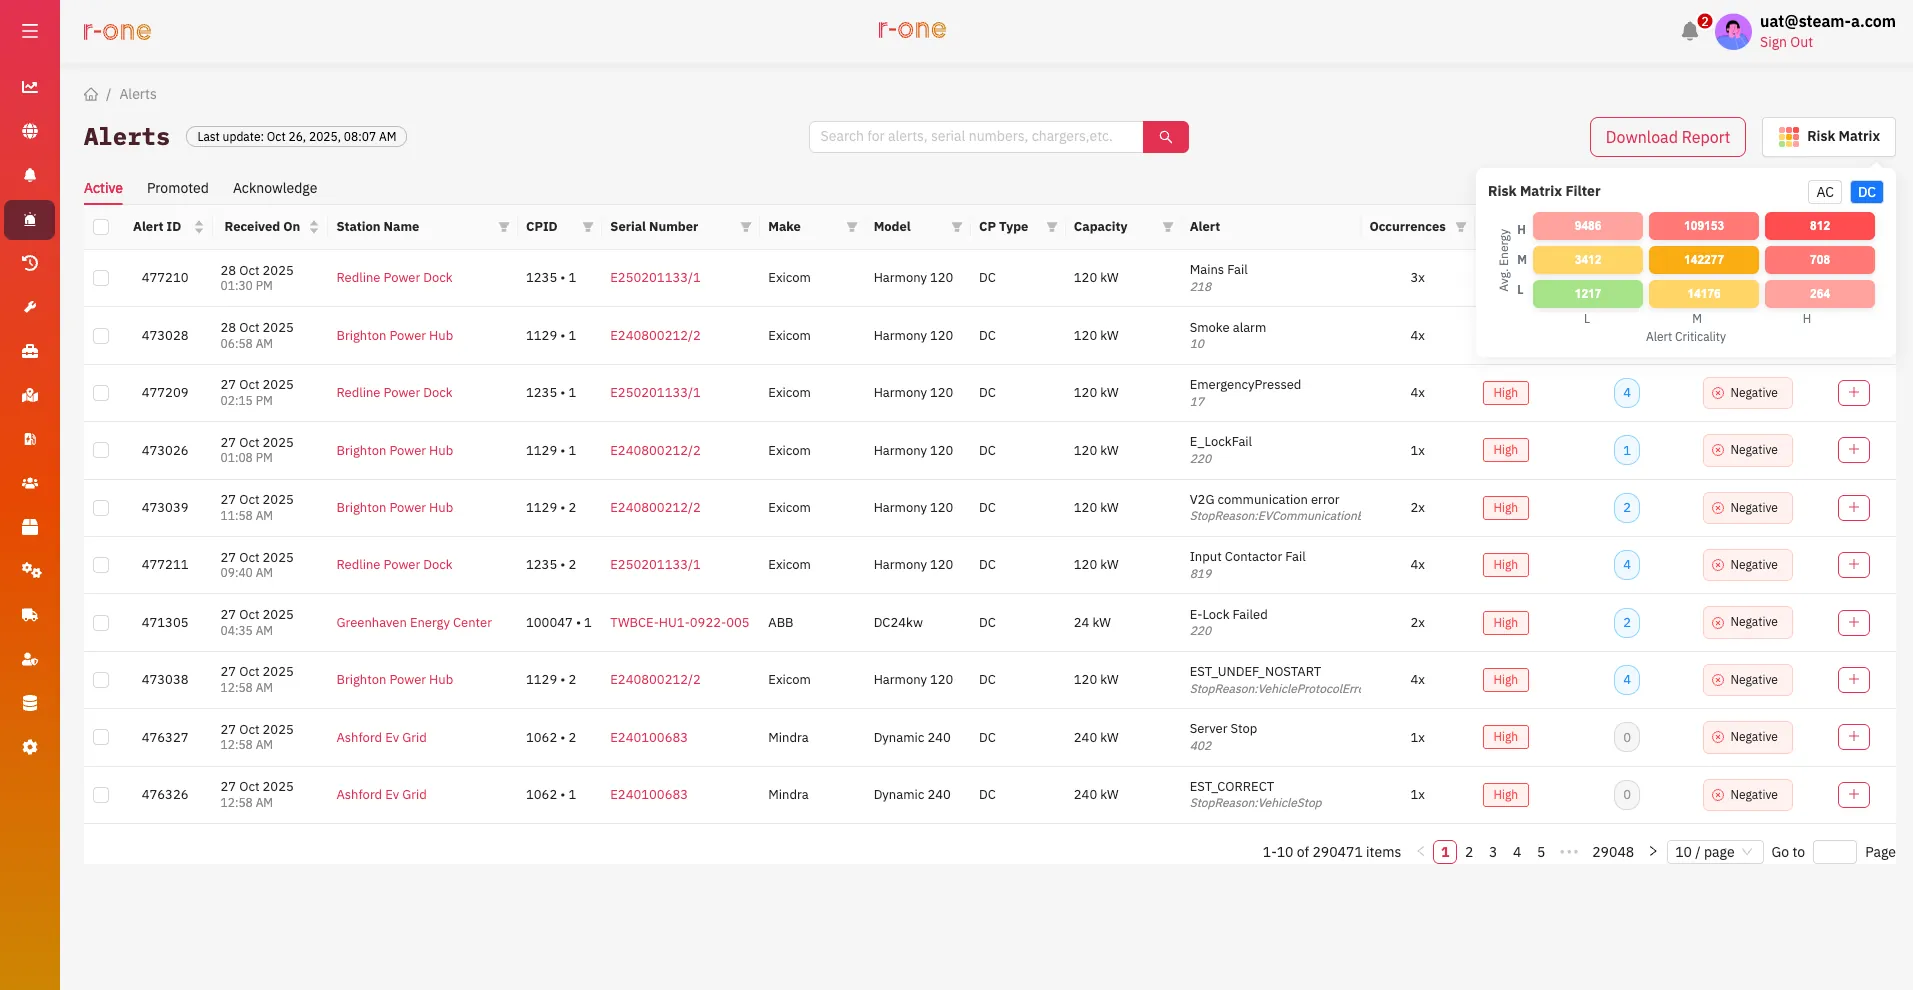
Task: Open the bell notifications sidebar item
Action: point(30,175)
